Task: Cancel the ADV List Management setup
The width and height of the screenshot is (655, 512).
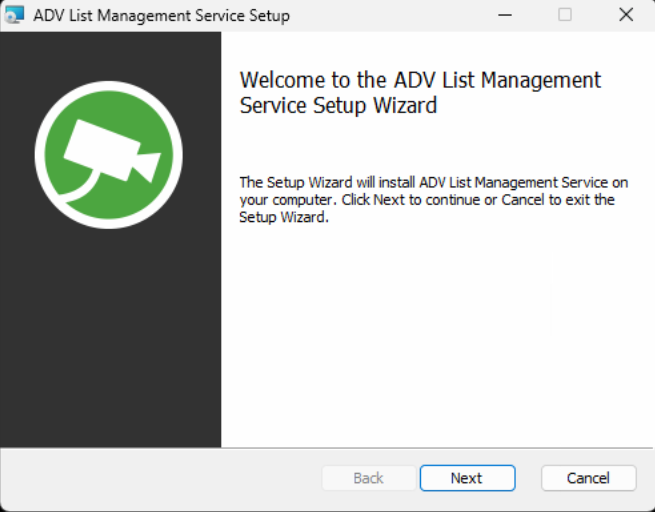Action: [588, 478]
